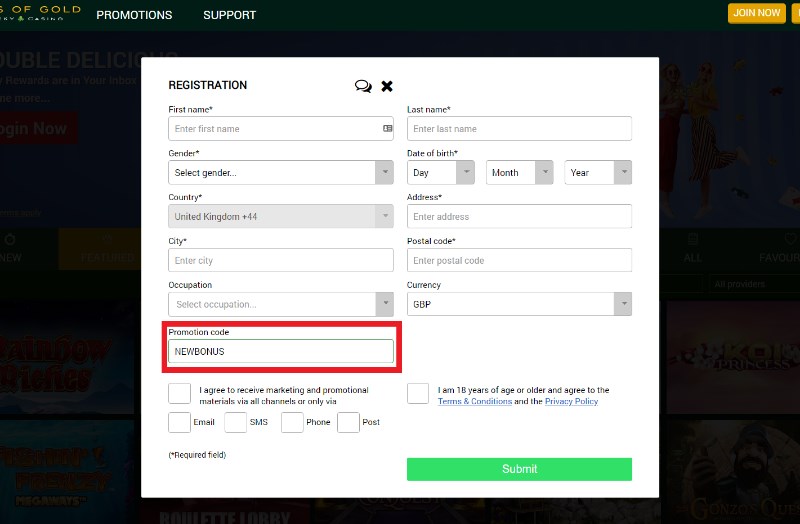Click the Login Now banner button
The image size is (800, 524).
click(x=39, y=129)
